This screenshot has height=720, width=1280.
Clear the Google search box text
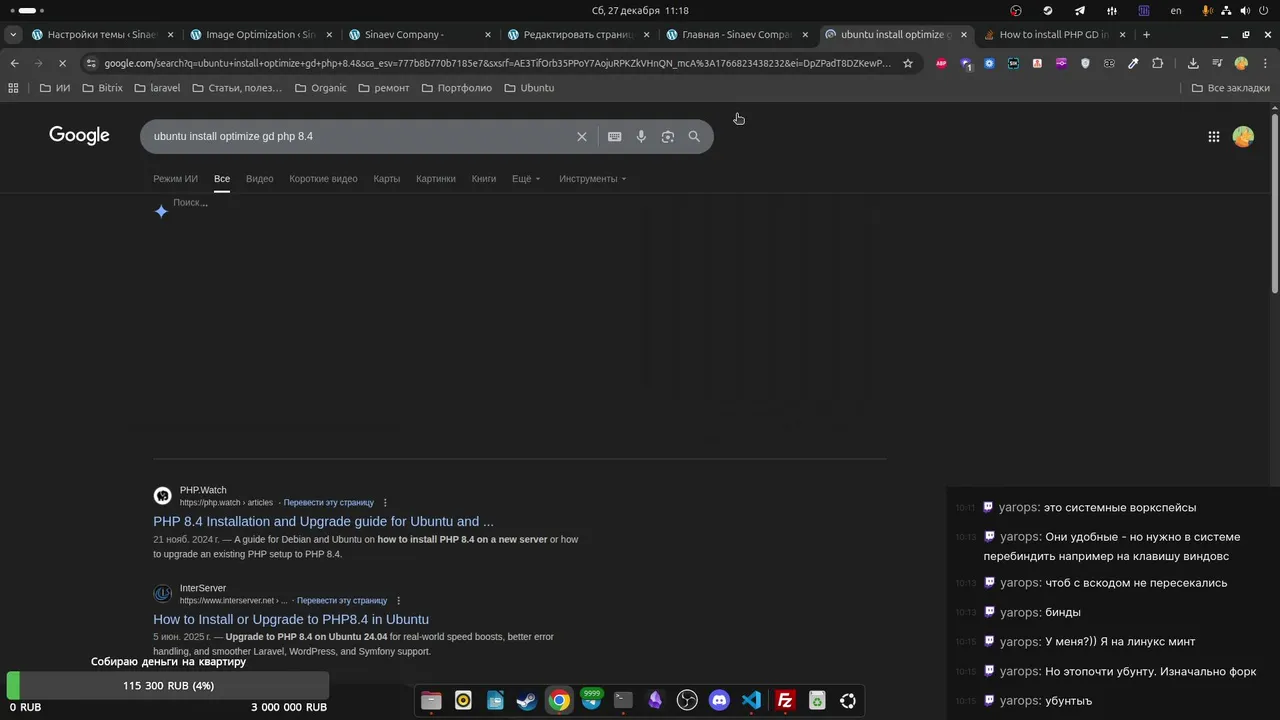pyautogui.click(x=582, y=137)
